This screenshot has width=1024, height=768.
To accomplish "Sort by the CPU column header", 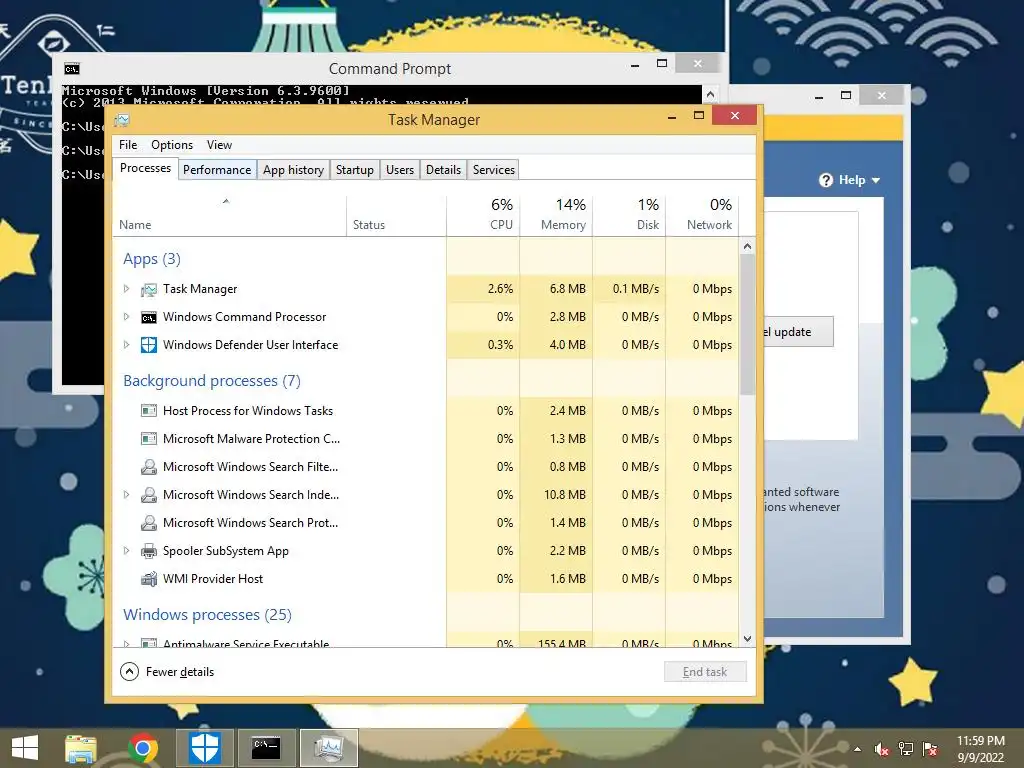I will (483, 214).
